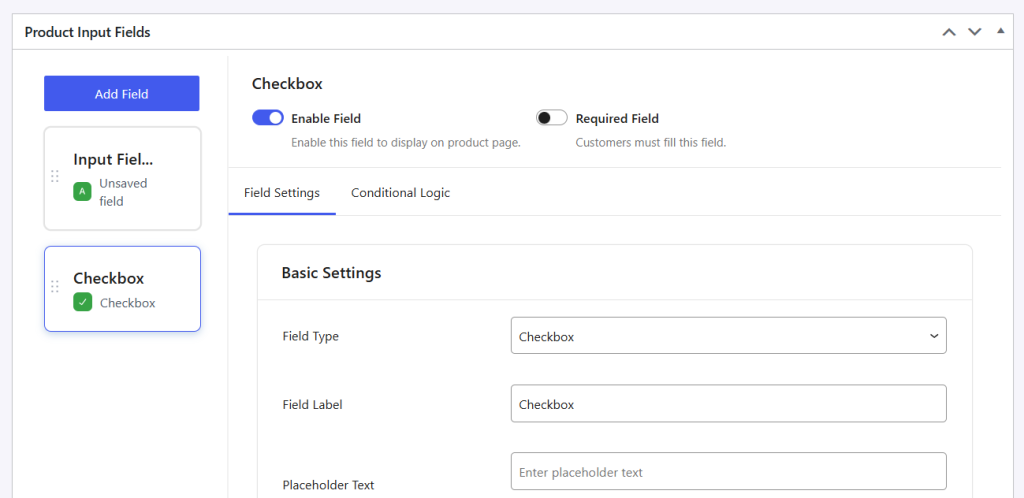Collapse the Product Input Fields panel triangle
This screenshot has height=498, width=1024.
pyautogui.click(x=1000, y=31)
